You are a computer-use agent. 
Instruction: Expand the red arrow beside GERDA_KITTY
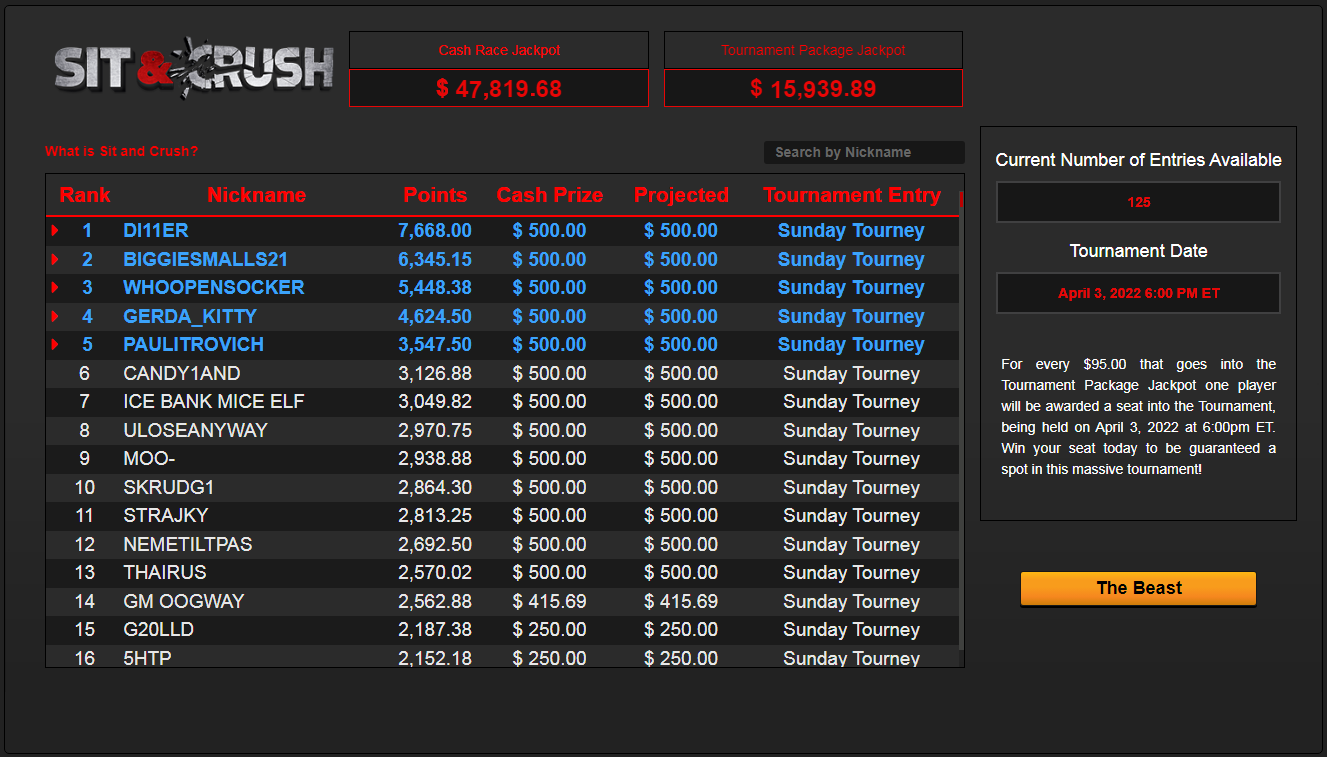(x=55, y=316)
